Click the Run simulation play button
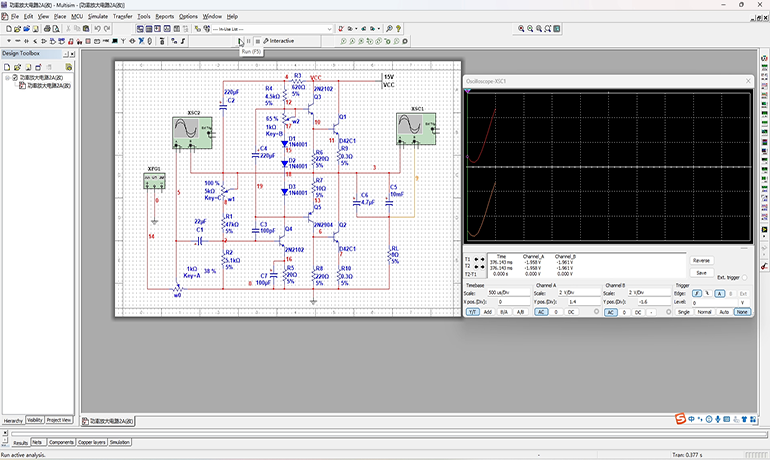This screenshot has width=770, height=460. 240,41
